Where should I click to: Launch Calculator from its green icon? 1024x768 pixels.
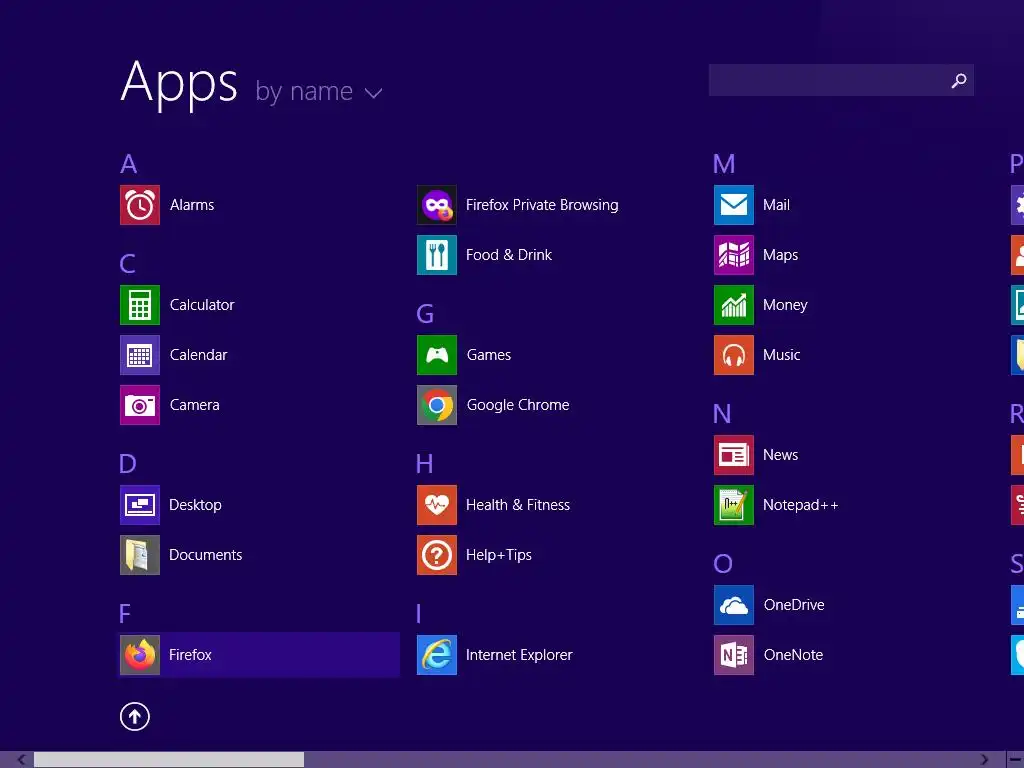(140, 305)
